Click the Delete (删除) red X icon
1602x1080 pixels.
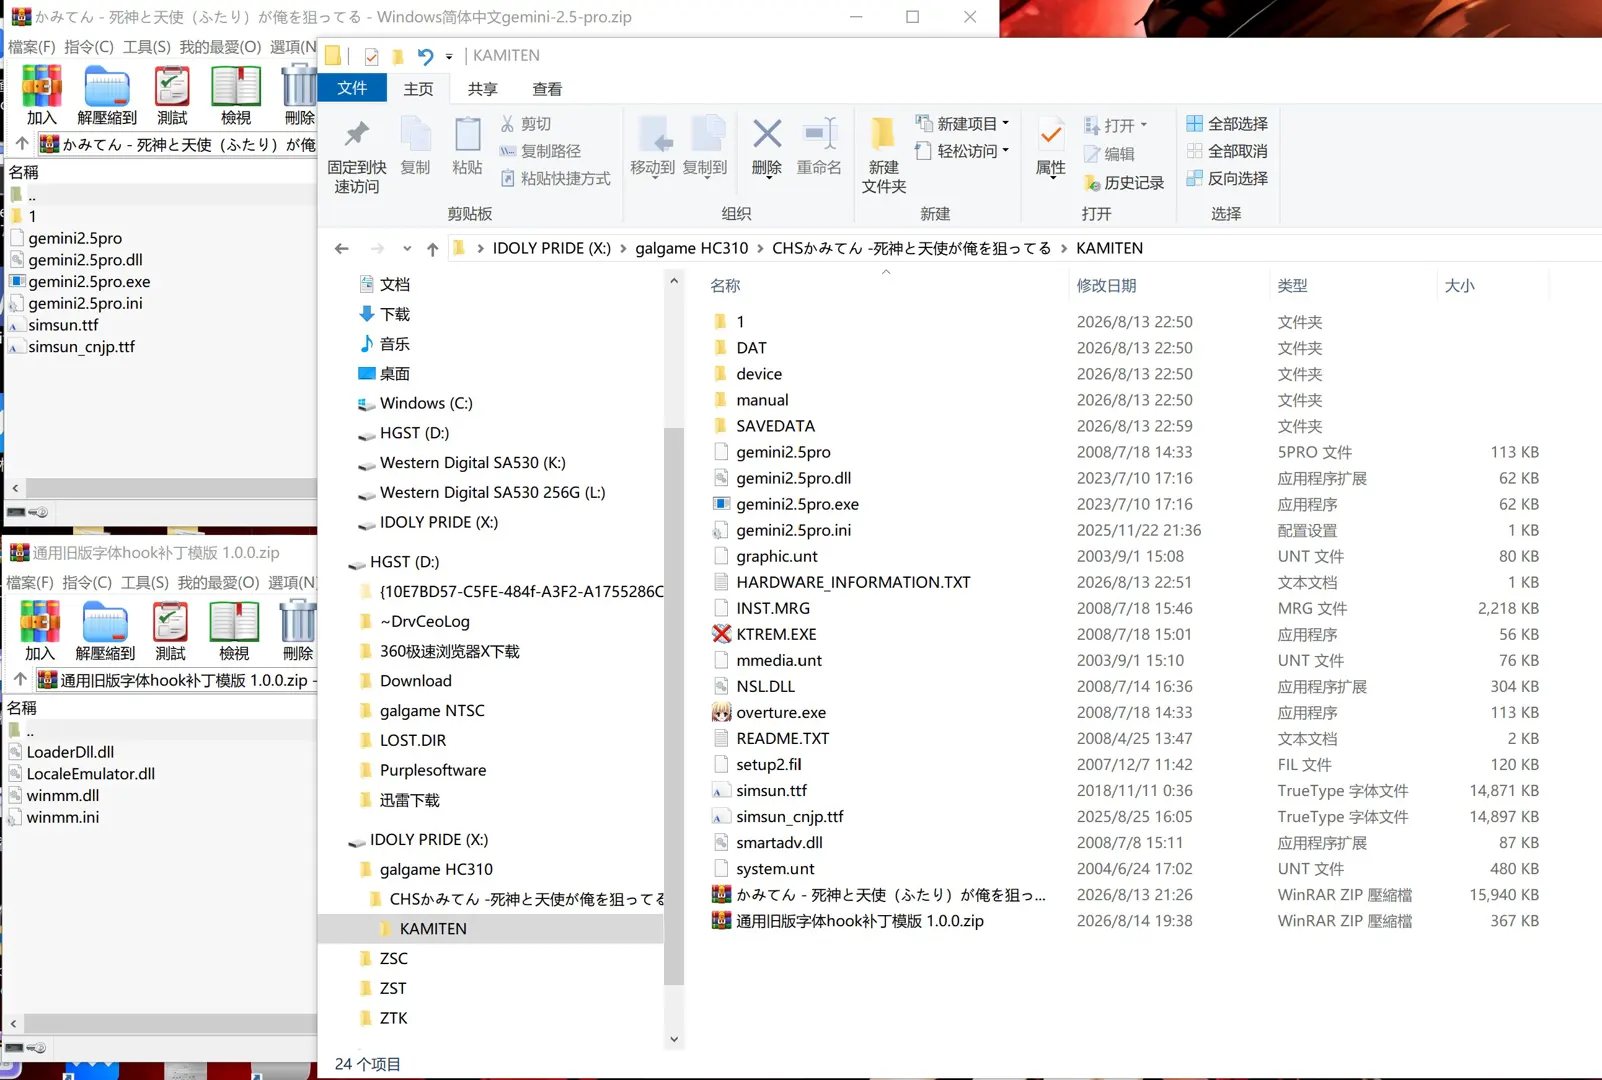click(x=767, y=134)
